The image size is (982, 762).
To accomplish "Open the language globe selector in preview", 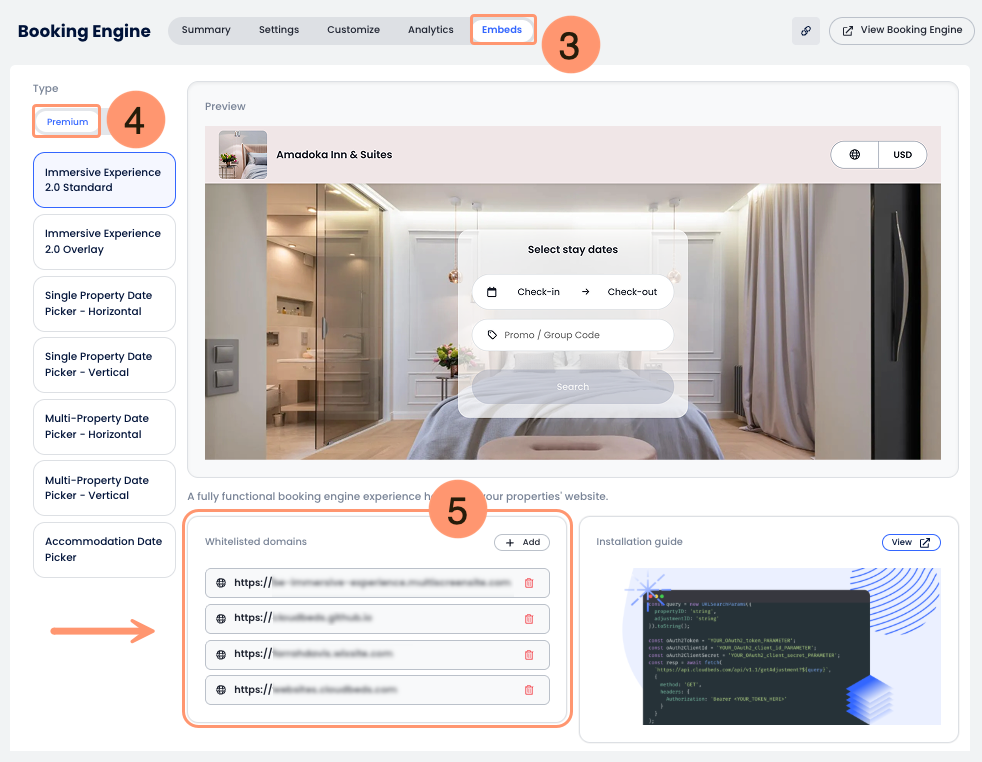I will tap(854, 155).
